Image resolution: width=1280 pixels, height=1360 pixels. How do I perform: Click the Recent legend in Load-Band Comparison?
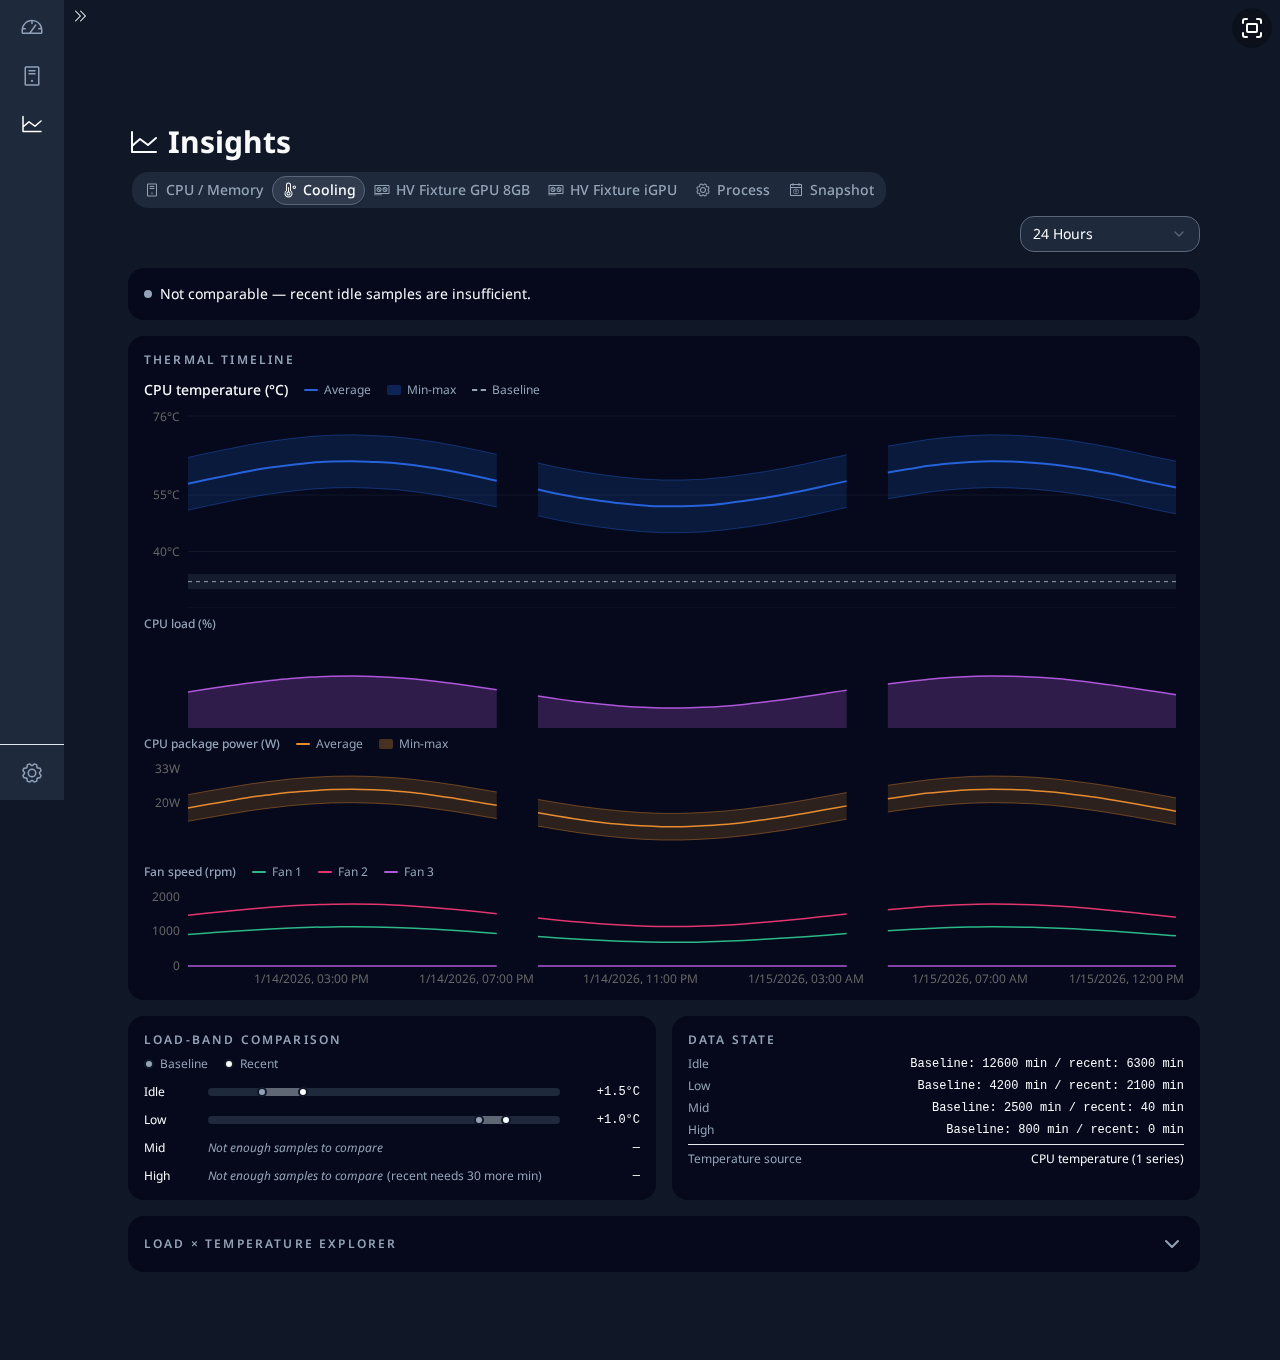(252, 1064)
